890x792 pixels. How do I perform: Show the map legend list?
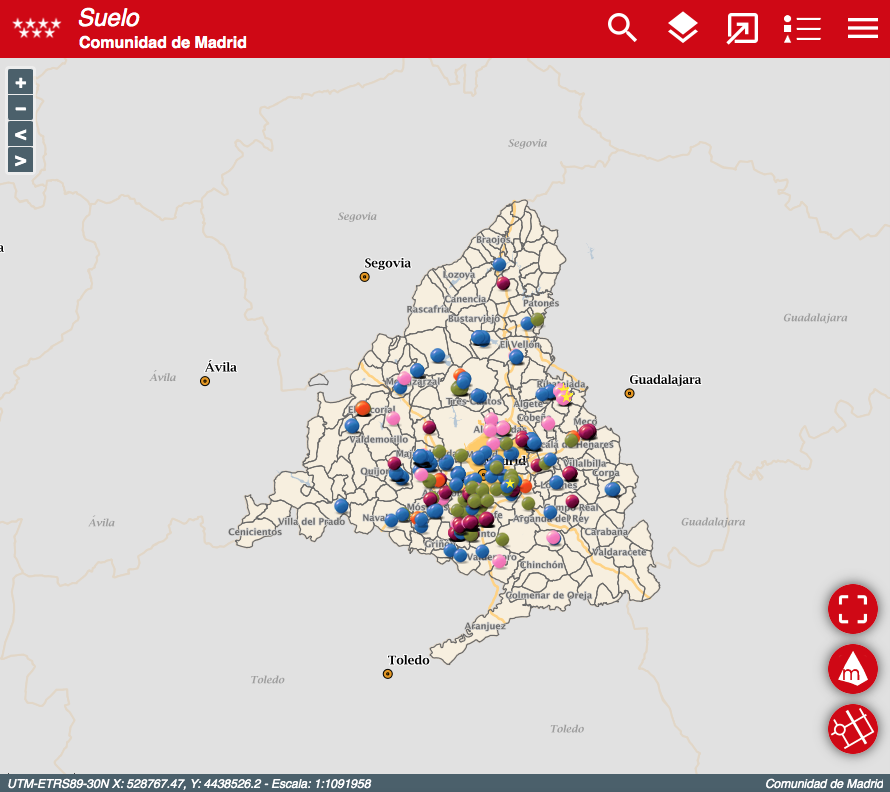802,28
